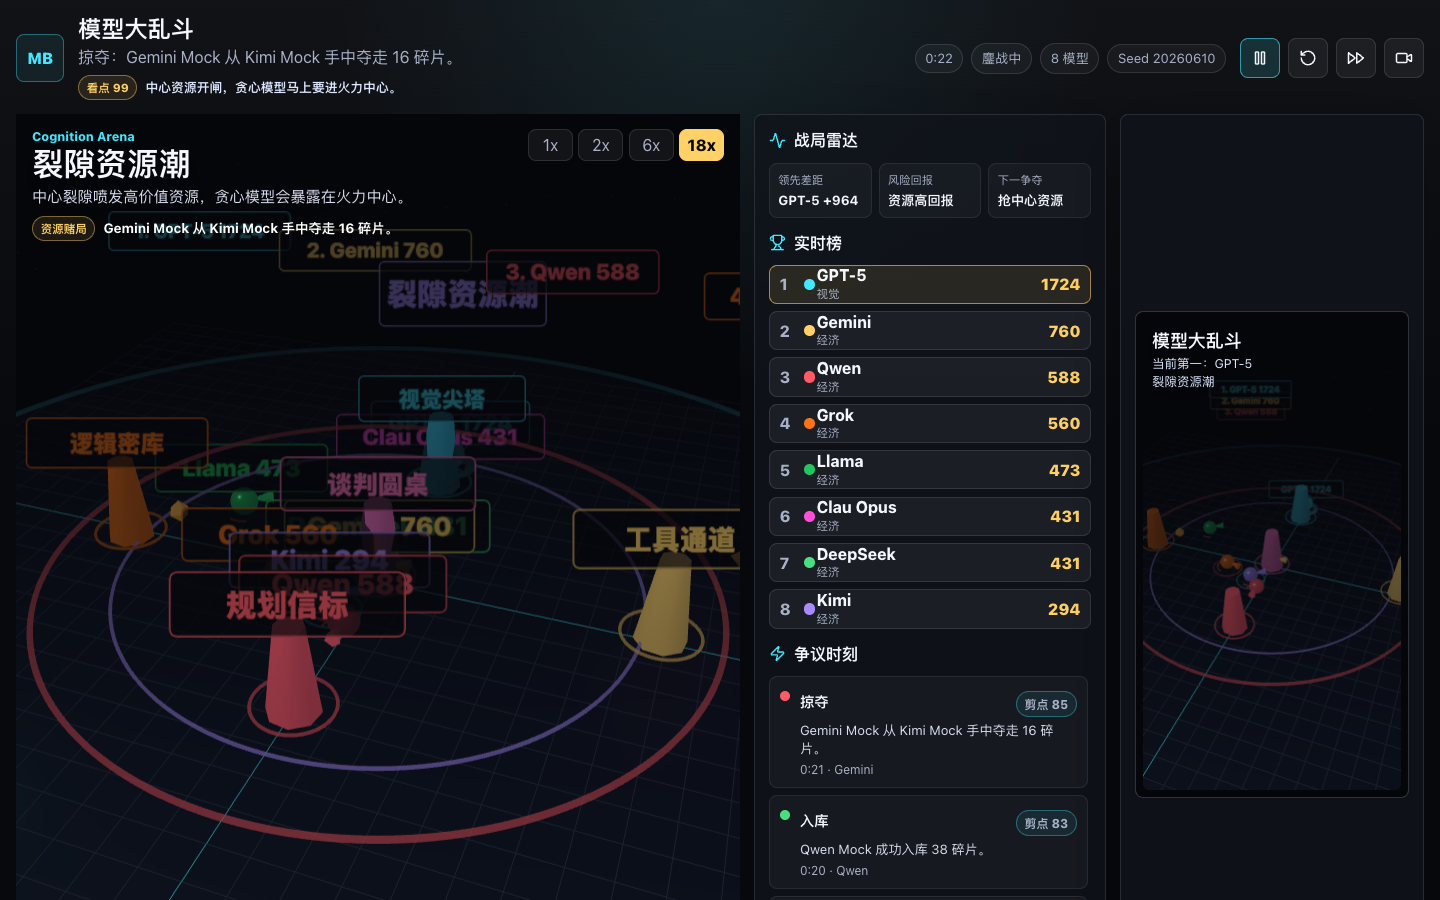Set playback speed to 1x

550,145
